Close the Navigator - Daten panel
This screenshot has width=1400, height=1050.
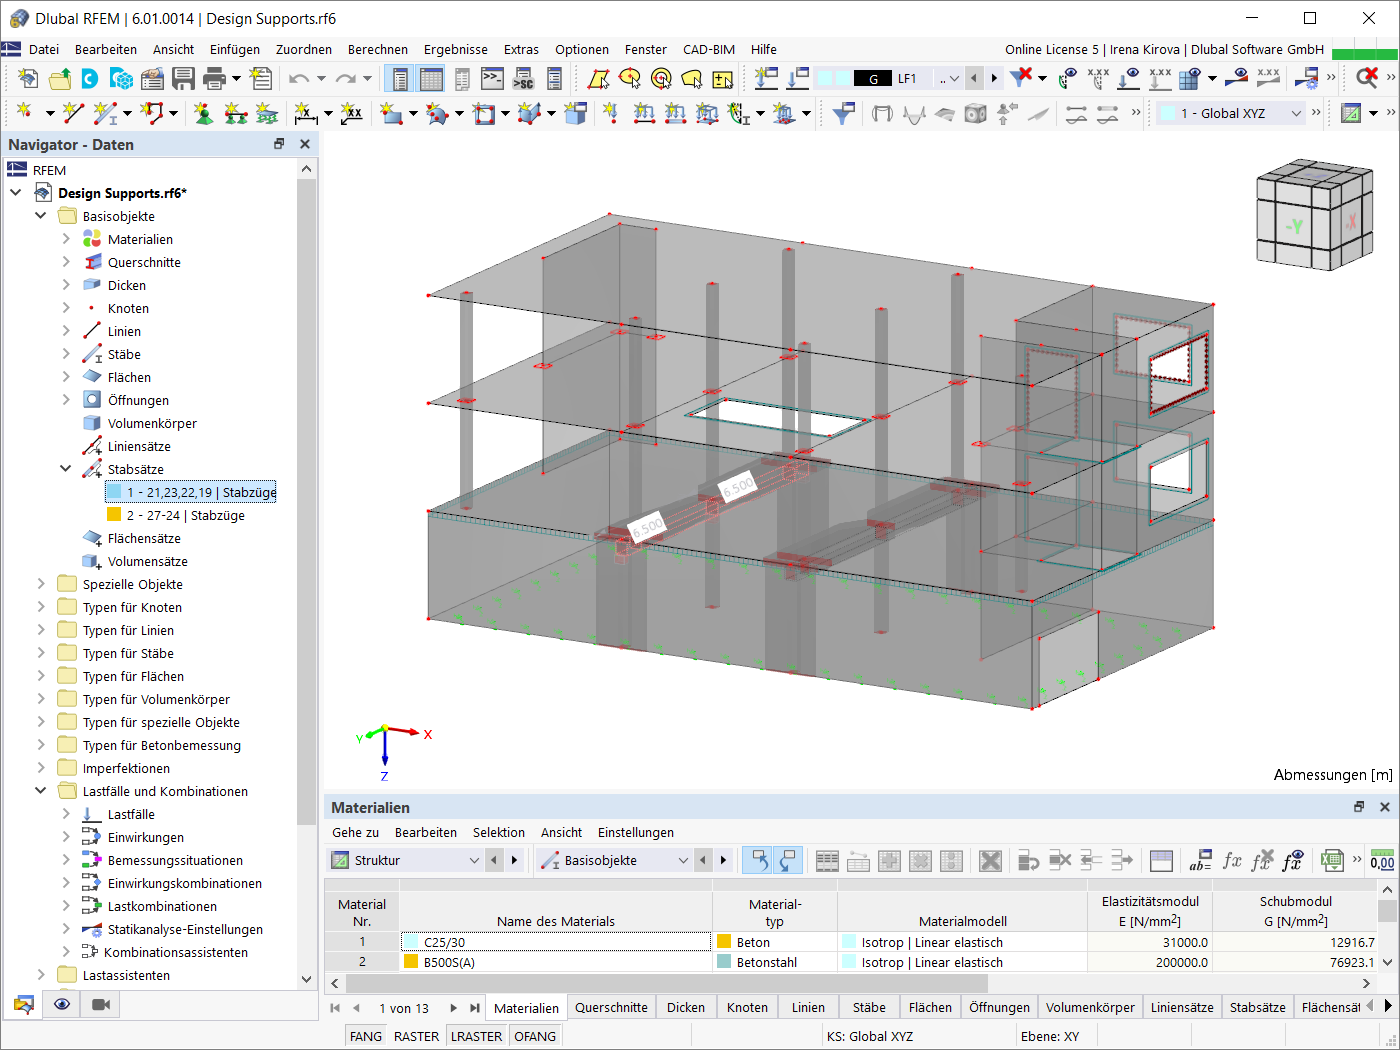tap(305, 144)
